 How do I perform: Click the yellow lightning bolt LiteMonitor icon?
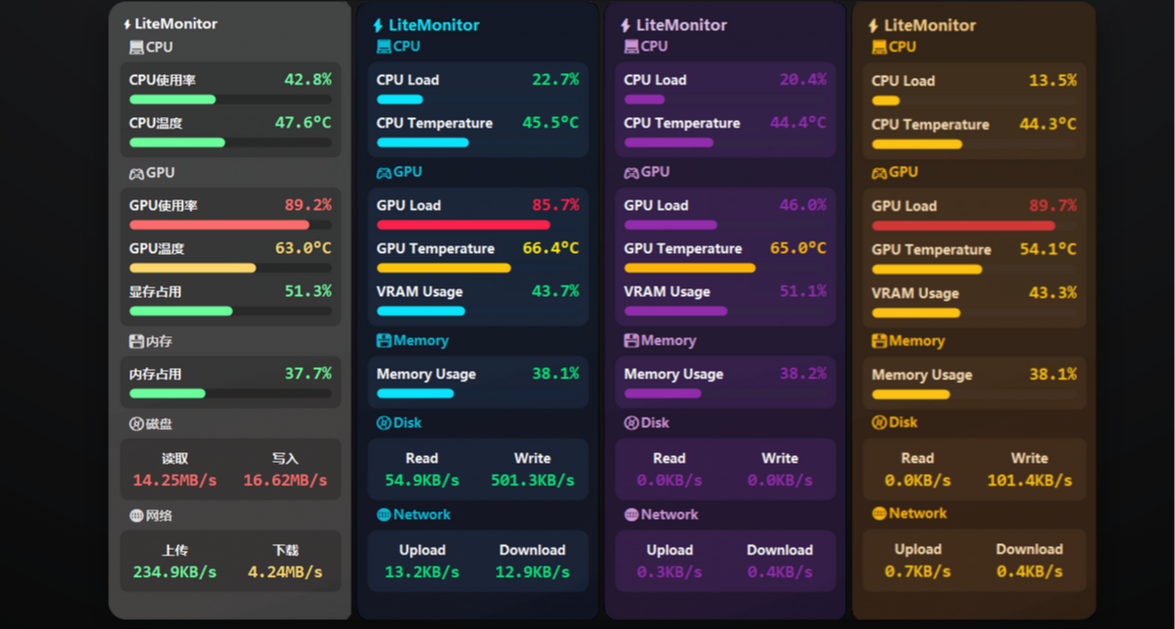(x=873, y=25)
